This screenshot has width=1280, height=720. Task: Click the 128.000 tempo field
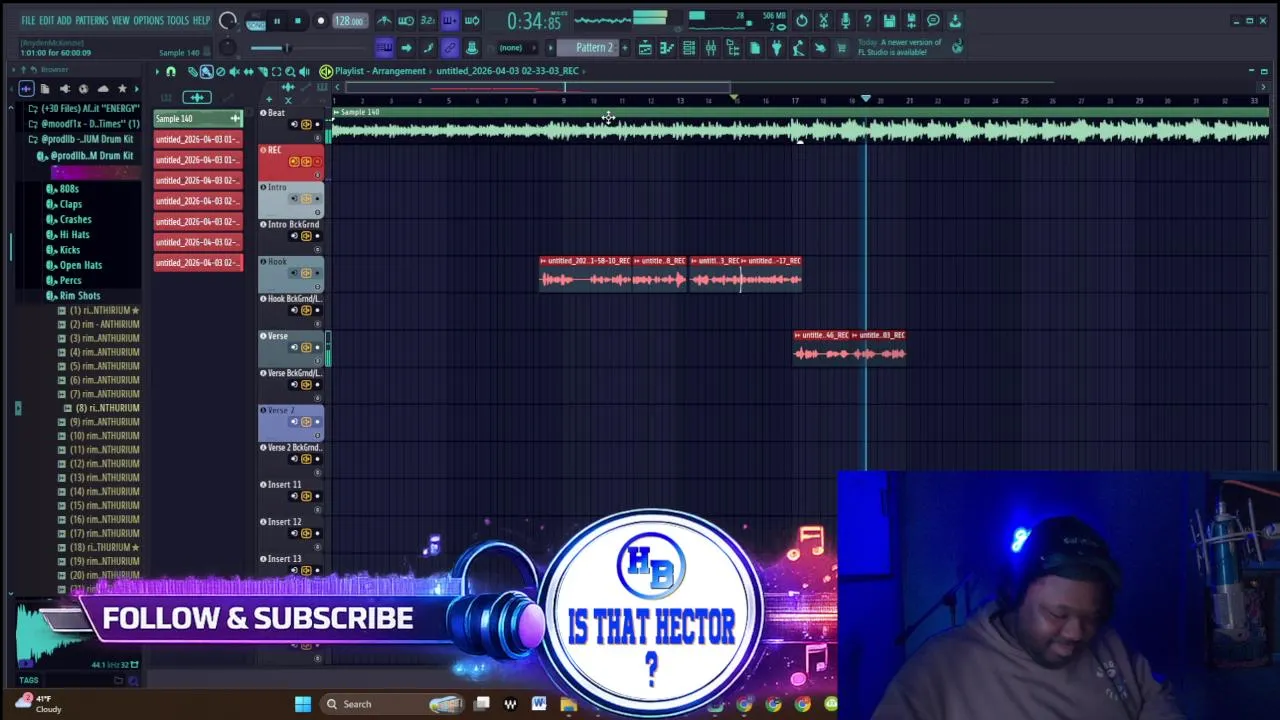pos(349,21)
